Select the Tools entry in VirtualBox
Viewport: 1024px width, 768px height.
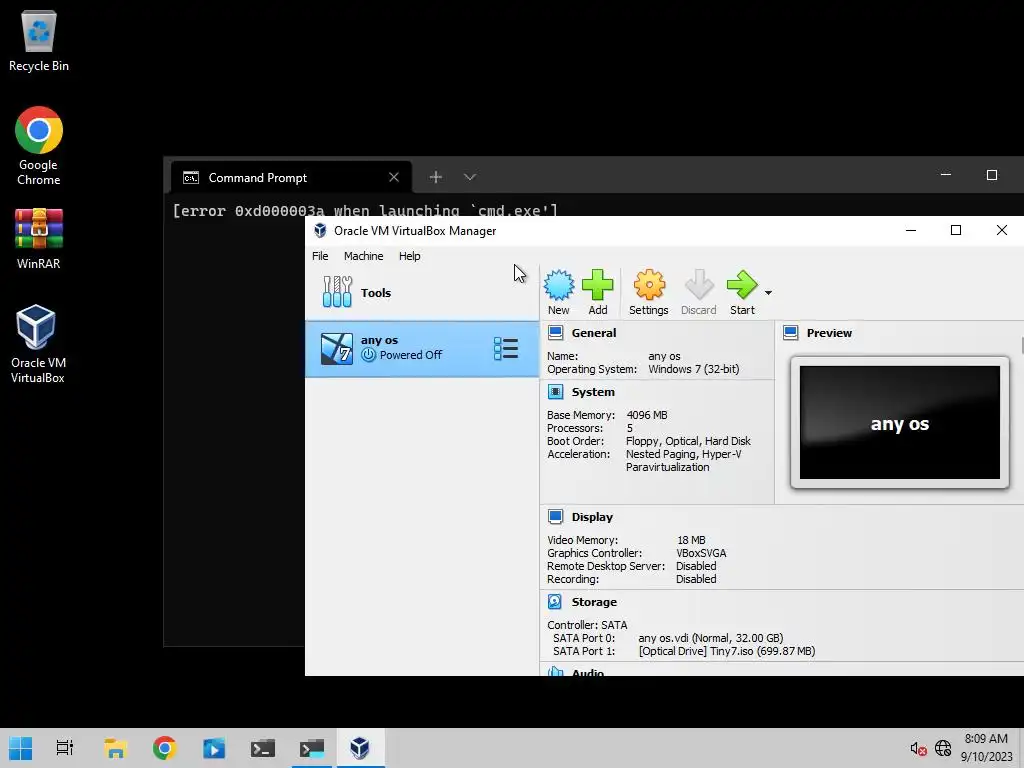point(422,293)
